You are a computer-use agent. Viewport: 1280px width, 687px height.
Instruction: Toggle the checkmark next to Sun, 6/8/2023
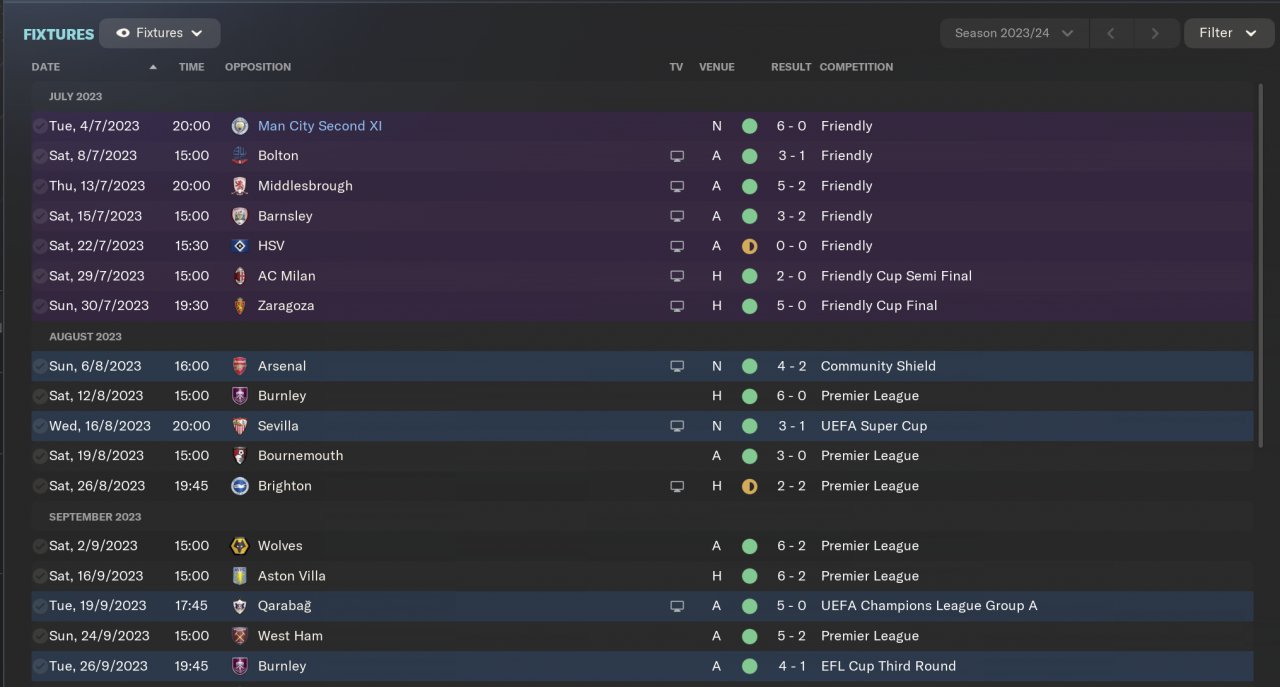(39, 366)
